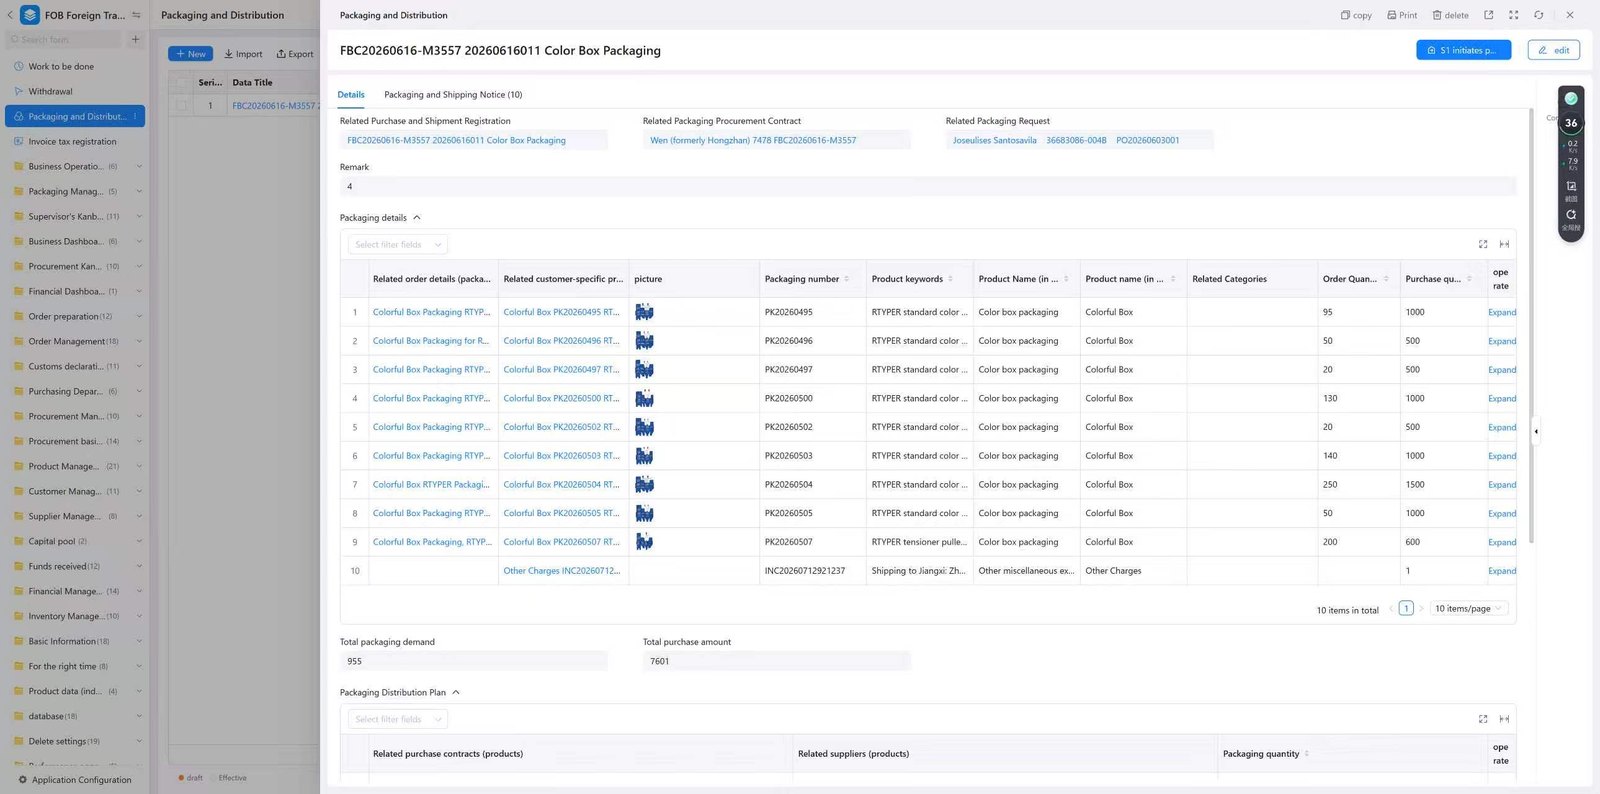
Task: Expand Packaging details table to fullscreen
Action: coord(1483,244)
